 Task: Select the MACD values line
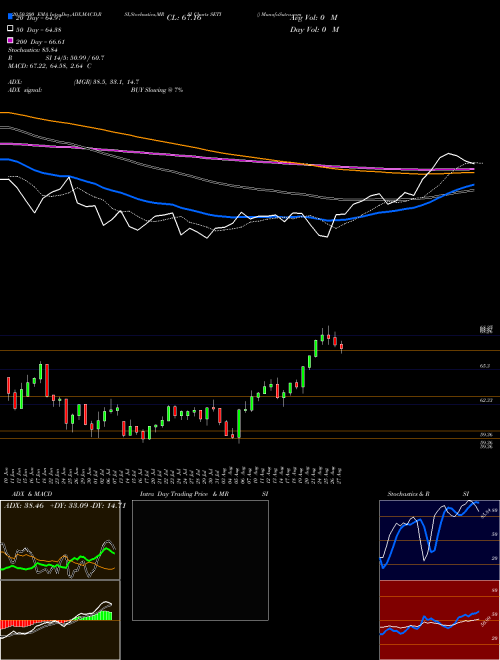[x=50, y=66]
